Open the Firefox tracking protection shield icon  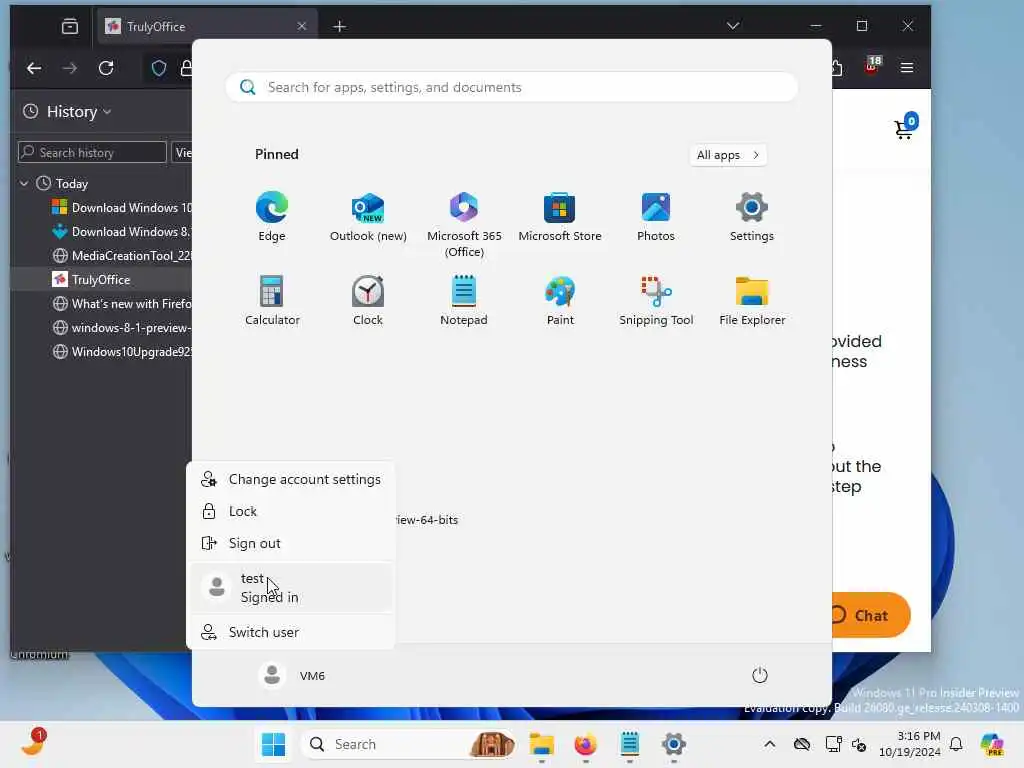pos(159,68)
